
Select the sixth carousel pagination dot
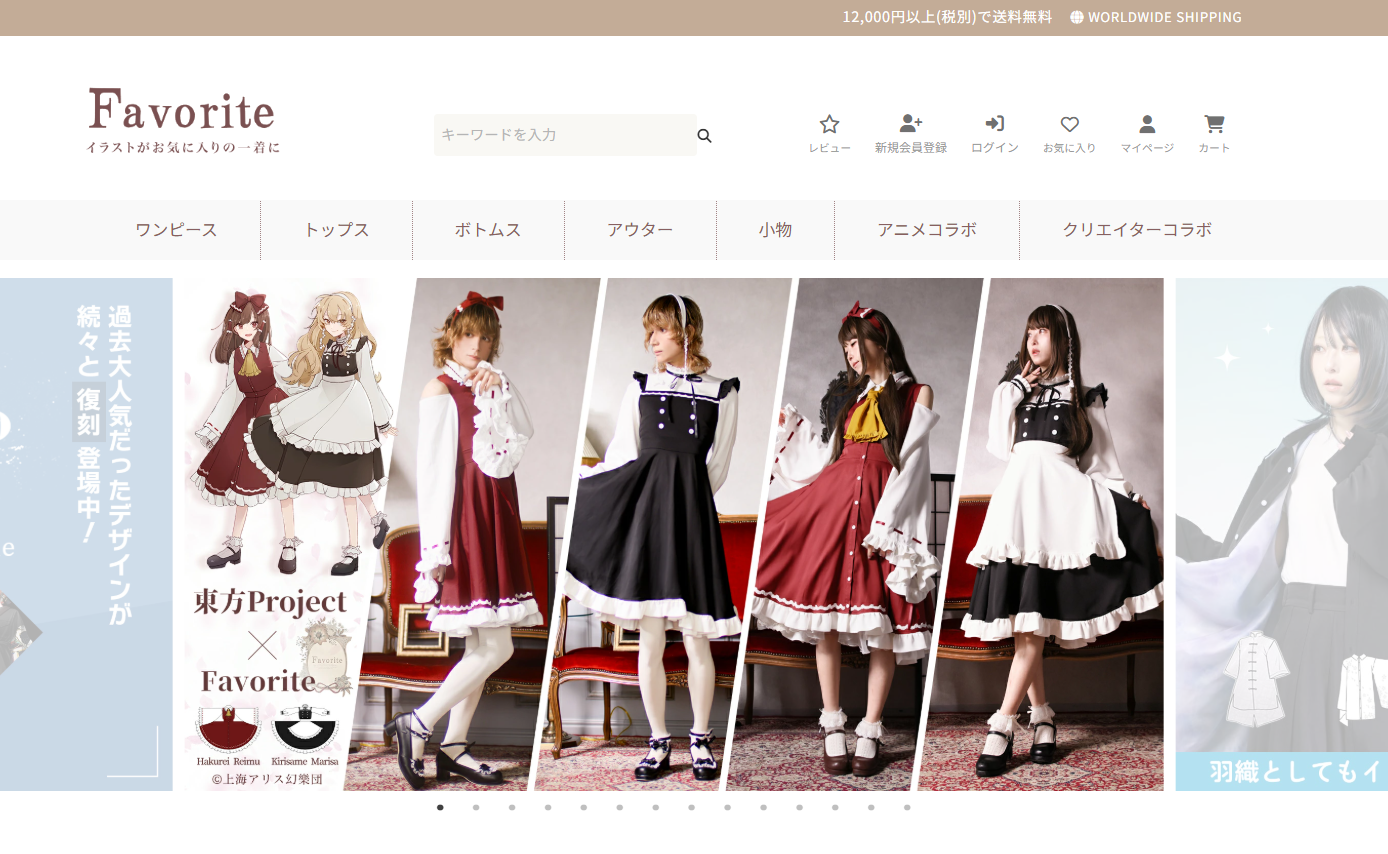point(620,807)
